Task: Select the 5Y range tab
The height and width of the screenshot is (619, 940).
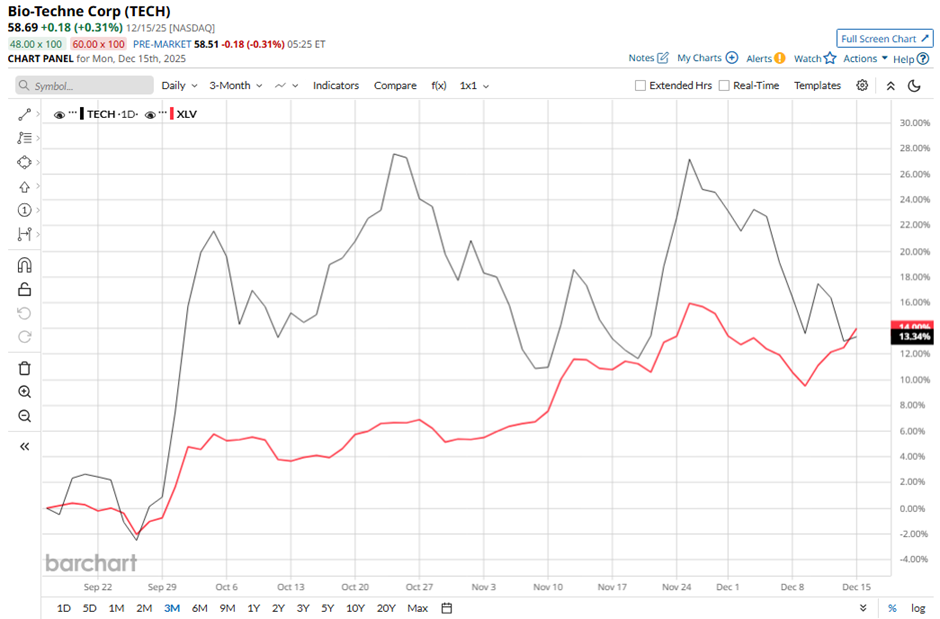Action: coord(327,608)
